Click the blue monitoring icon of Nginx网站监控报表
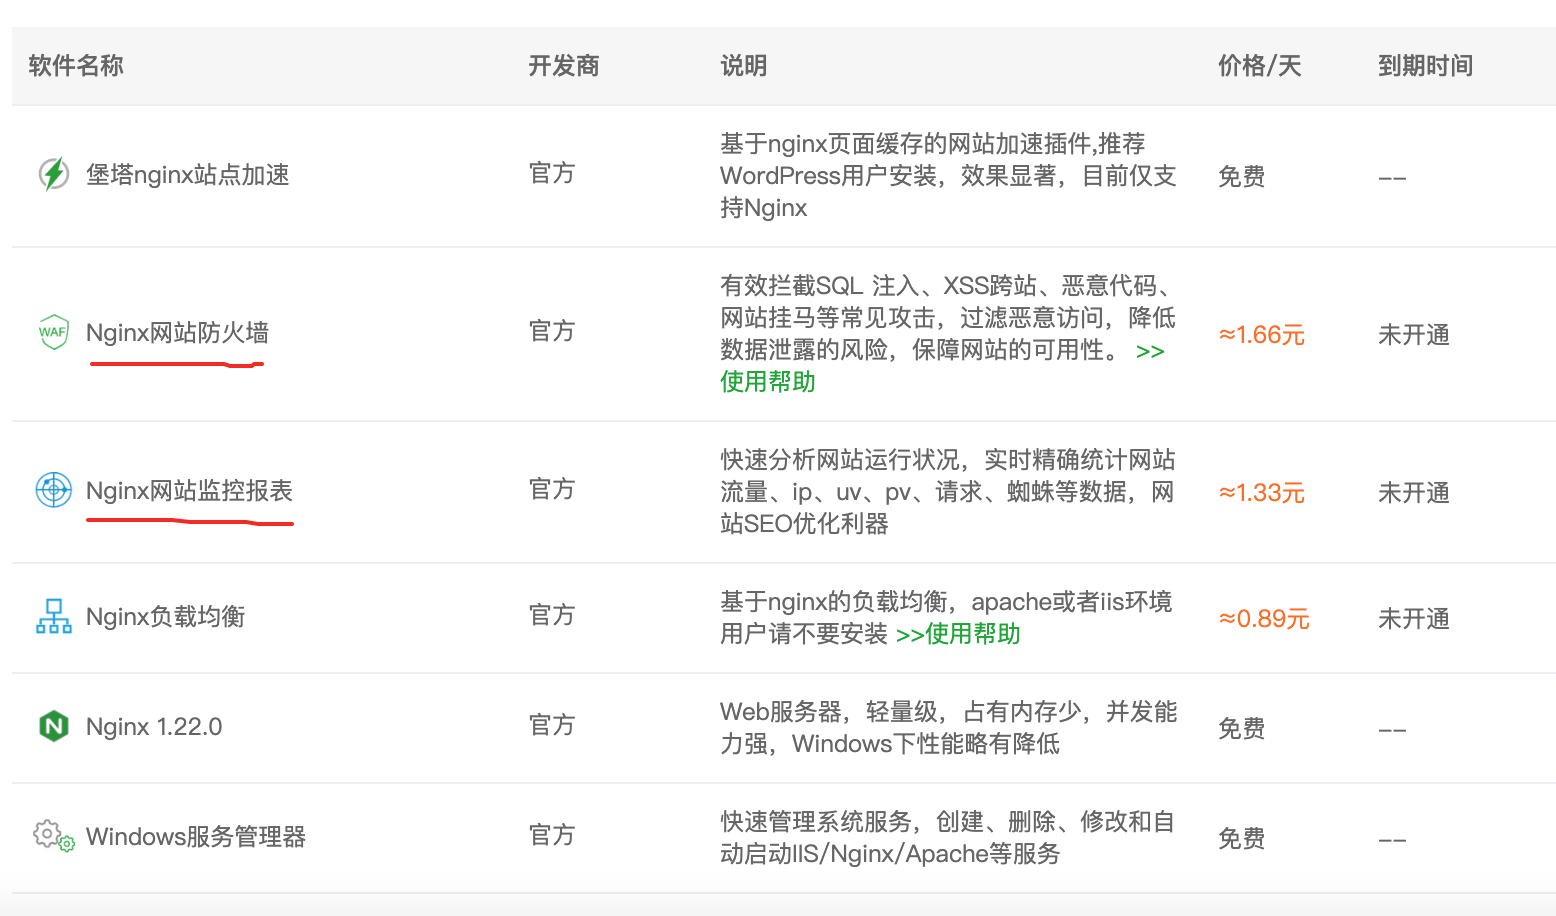1556x916 pixels. click(x=52, y=490)
